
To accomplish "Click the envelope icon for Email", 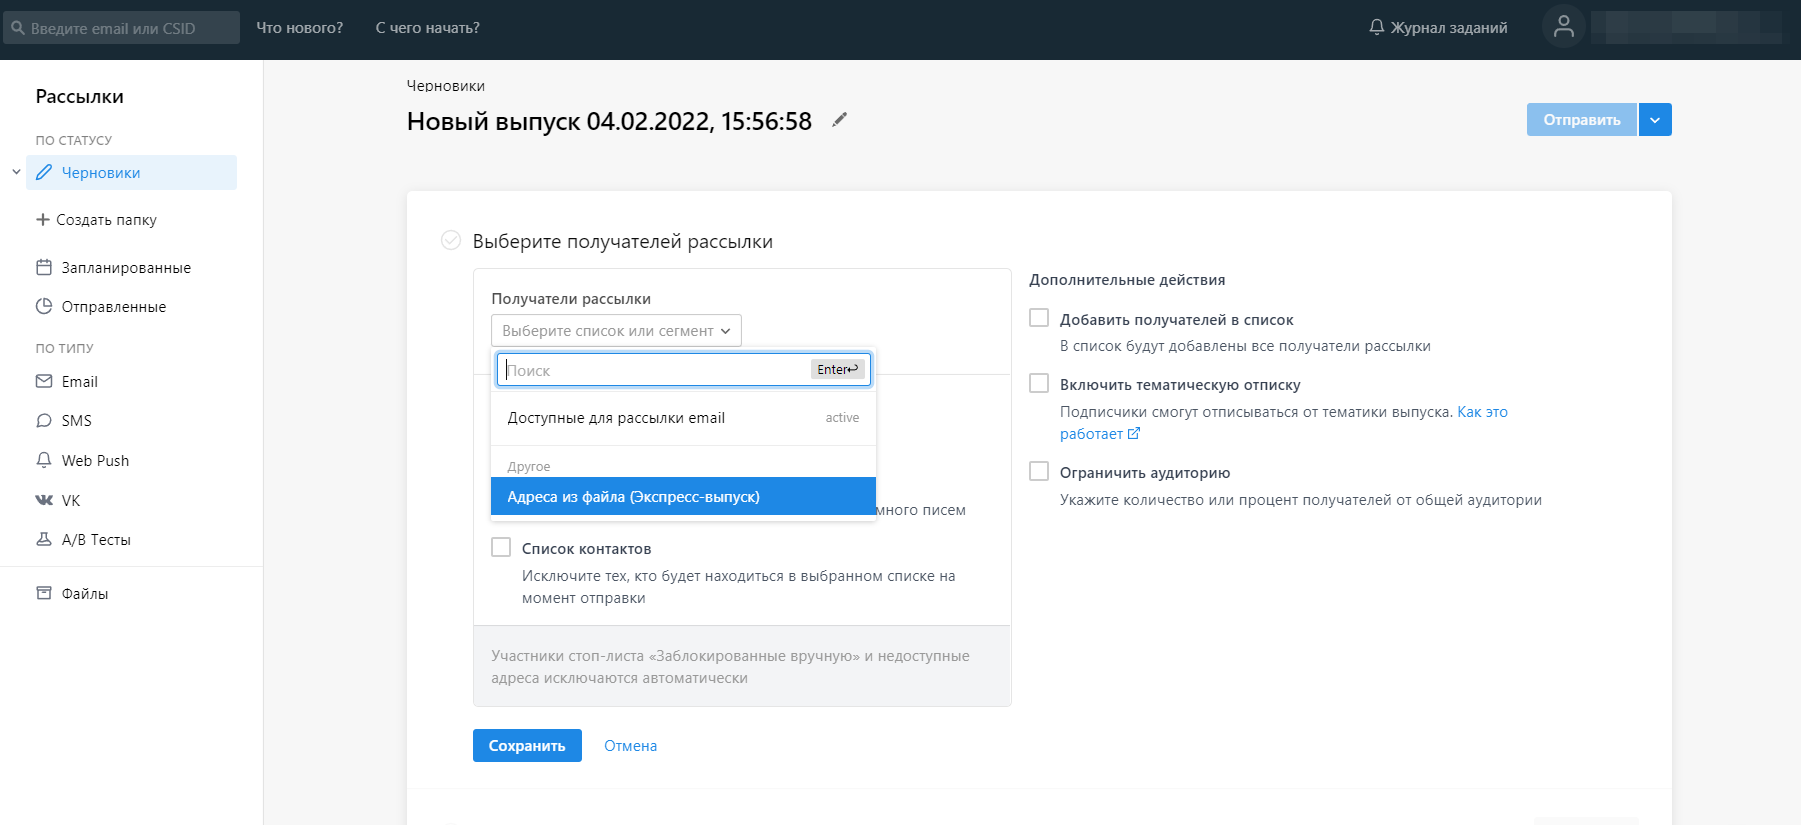I will coord(44,381).
